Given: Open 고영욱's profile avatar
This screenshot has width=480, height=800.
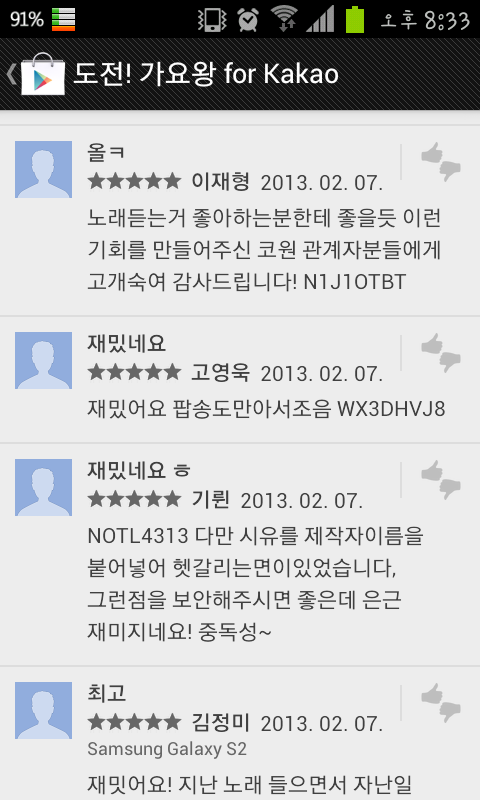Looking at the screenshot, I should (x=43, y=360).
